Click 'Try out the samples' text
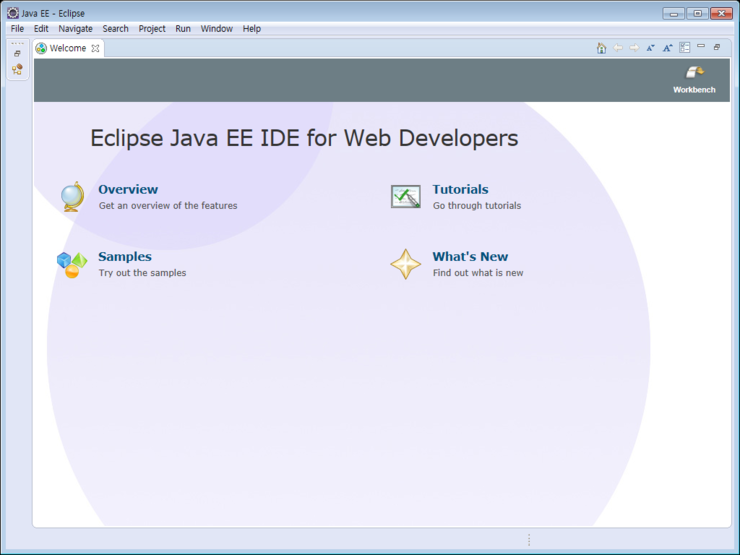 coord(143,273)
